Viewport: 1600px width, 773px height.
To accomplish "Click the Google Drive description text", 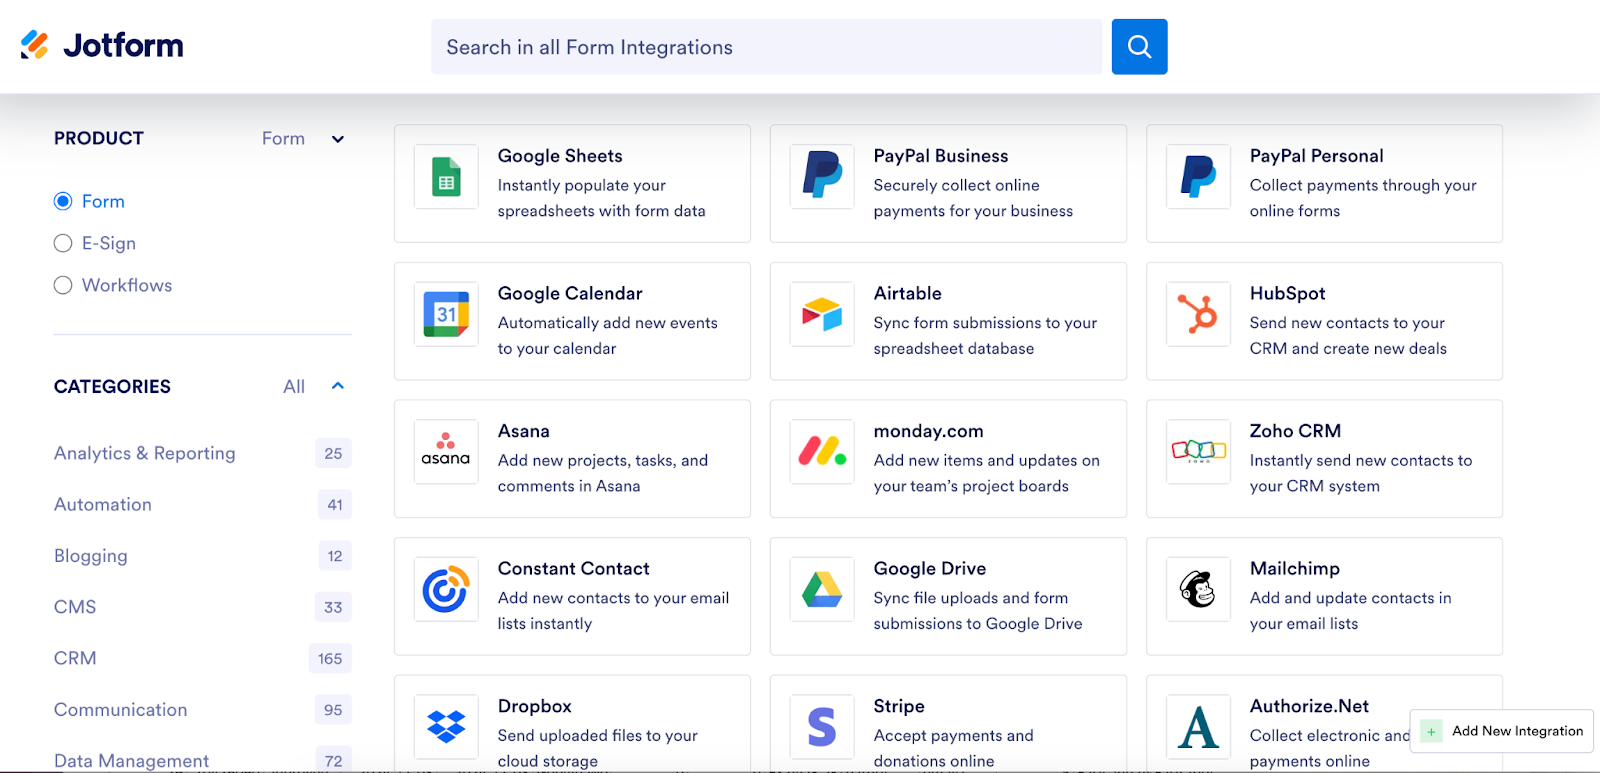I will [x=978, y=611].
